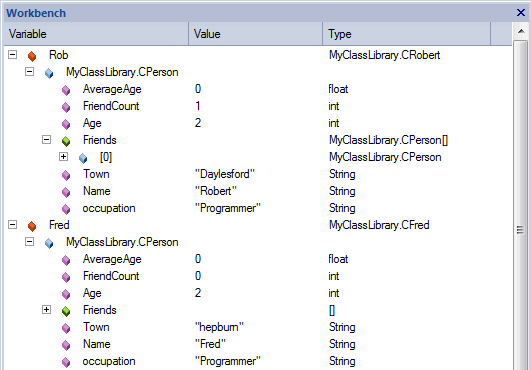This screenshot has height=370, width=531.
Task: Expand the [0] array element
Action: [x=63, y=156]
